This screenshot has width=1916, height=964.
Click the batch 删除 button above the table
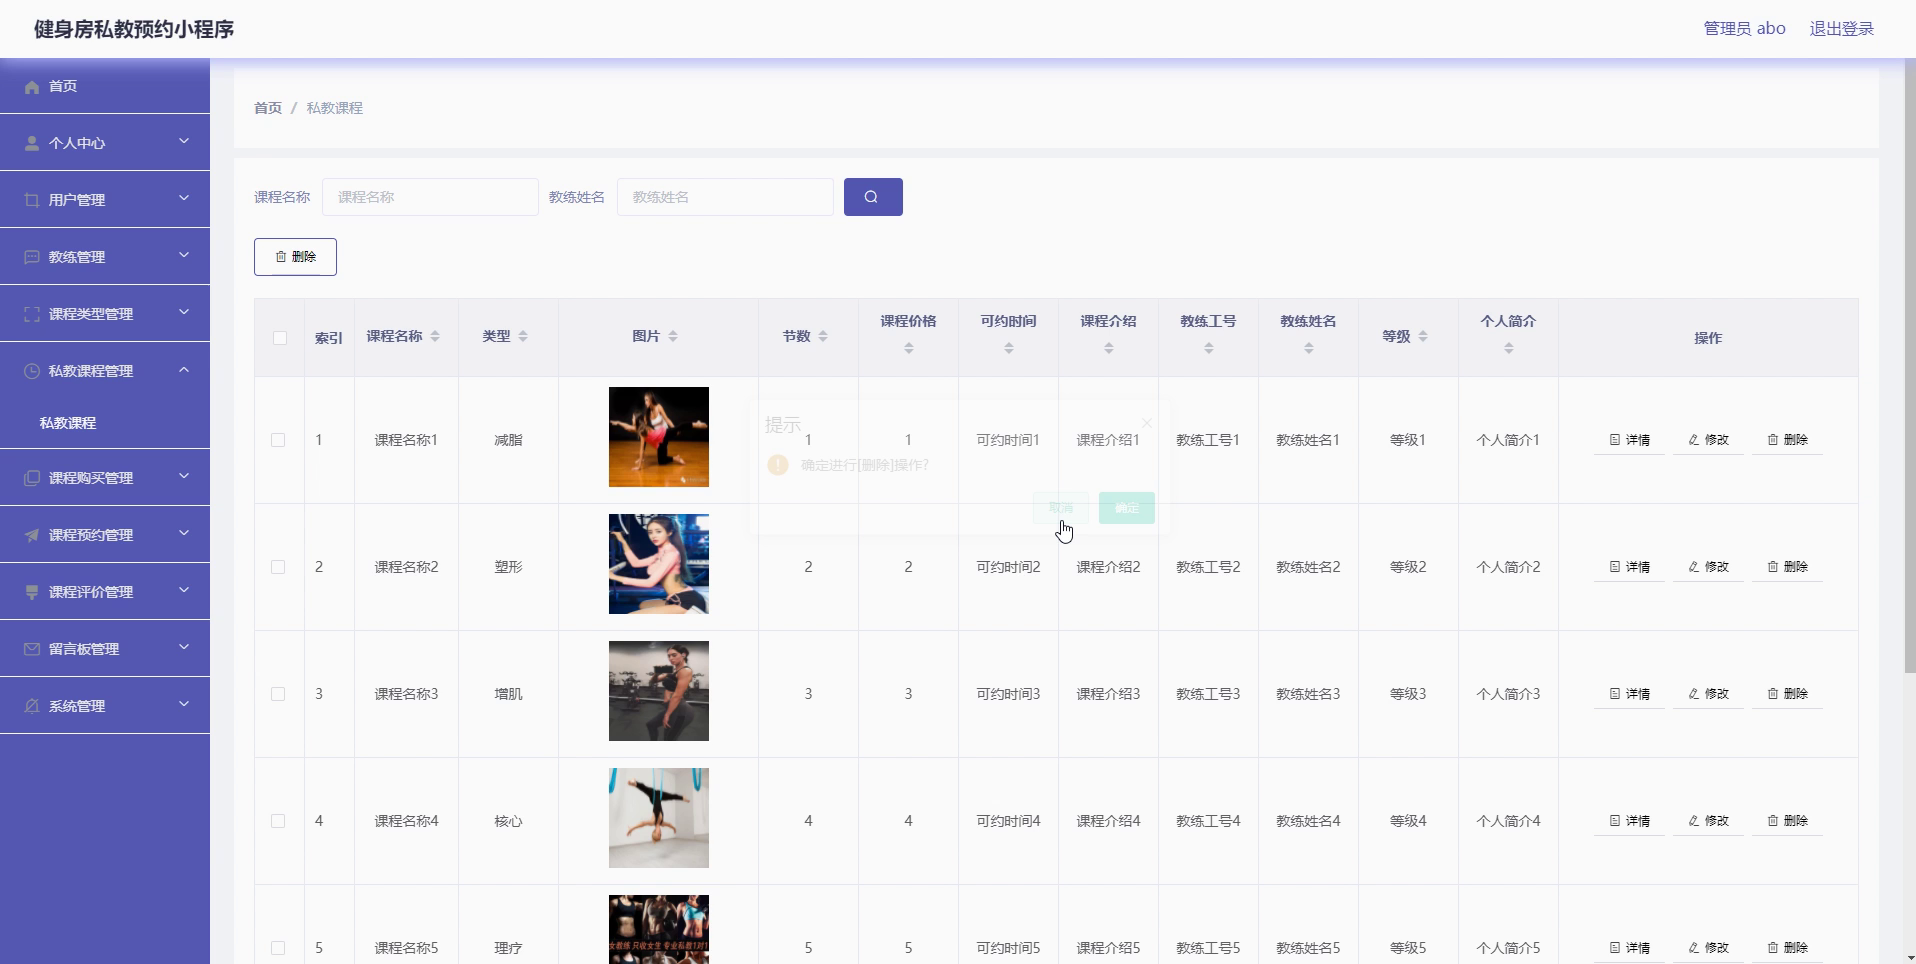coord(295,257)
